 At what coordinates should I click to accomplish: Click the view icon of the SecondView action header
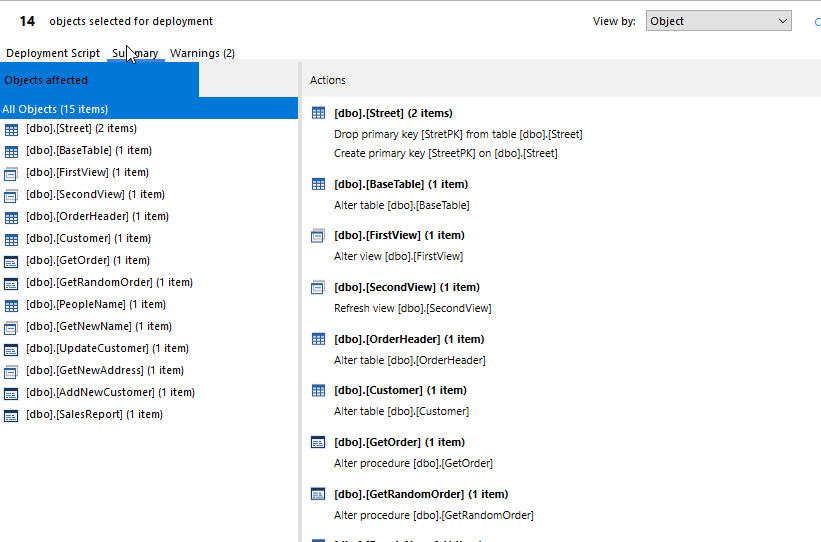coord(318,288)
